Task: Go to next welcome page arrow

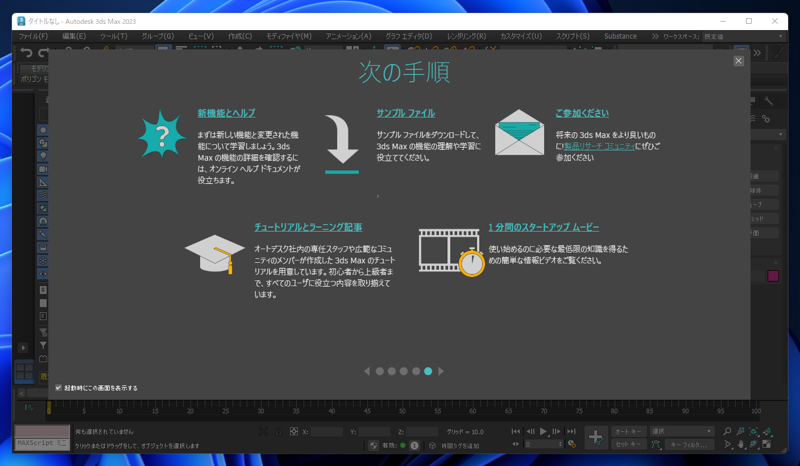Action: click(x=441, y=371)
